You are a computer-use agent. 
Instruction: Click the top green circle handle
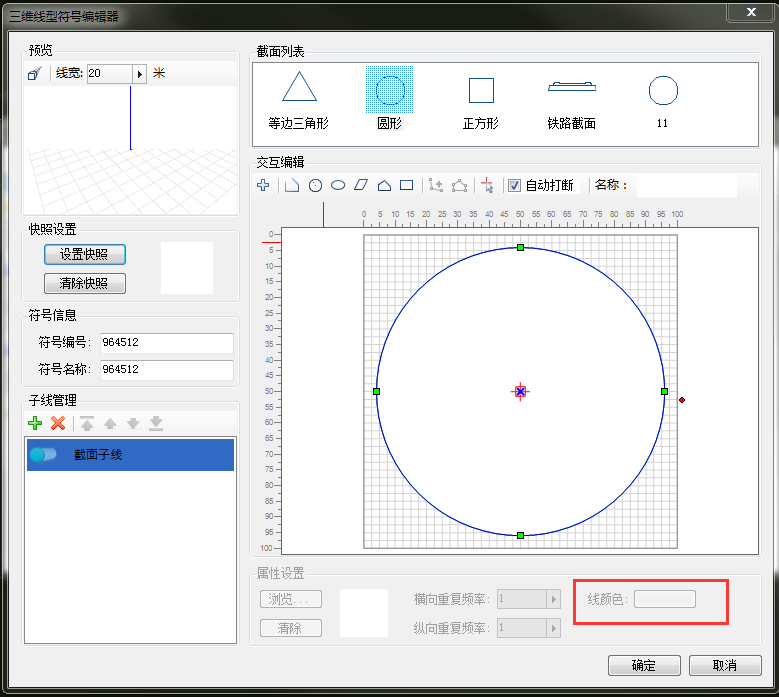tap(520, 247)
